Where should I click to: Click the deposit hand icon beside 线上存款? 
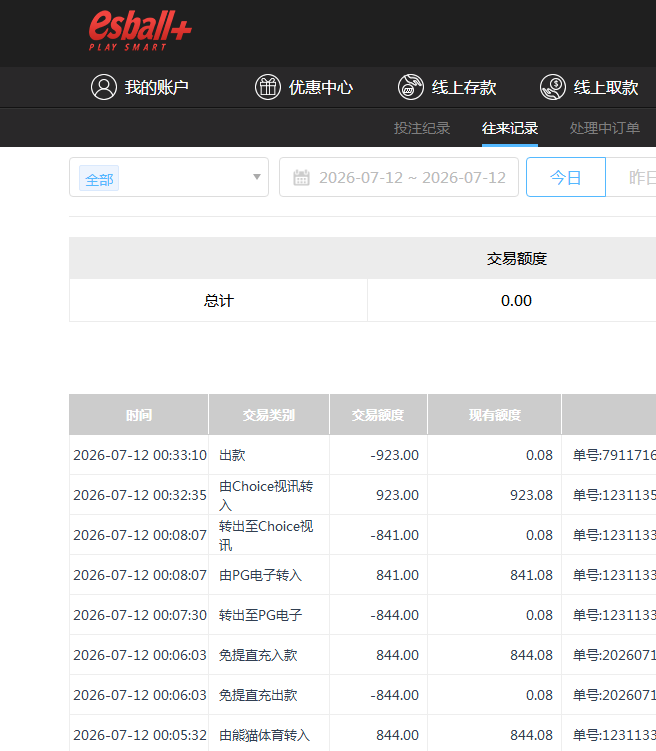point(411,87)
